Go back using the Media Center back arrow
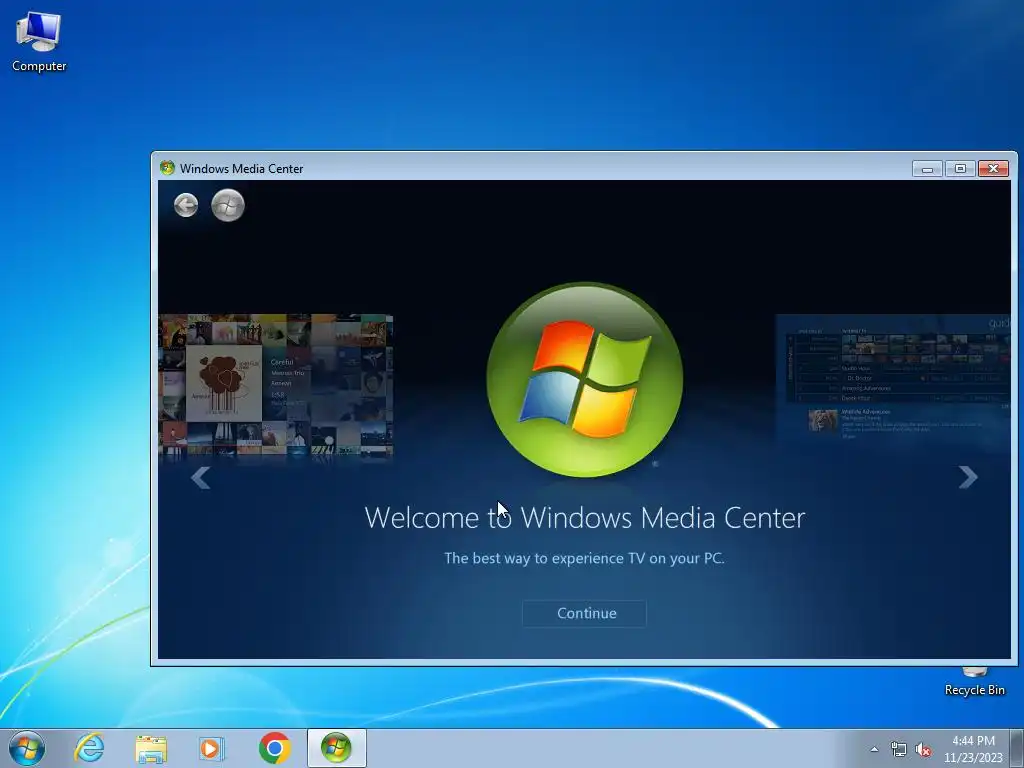 pyautogui.click(x=186, y=205)
